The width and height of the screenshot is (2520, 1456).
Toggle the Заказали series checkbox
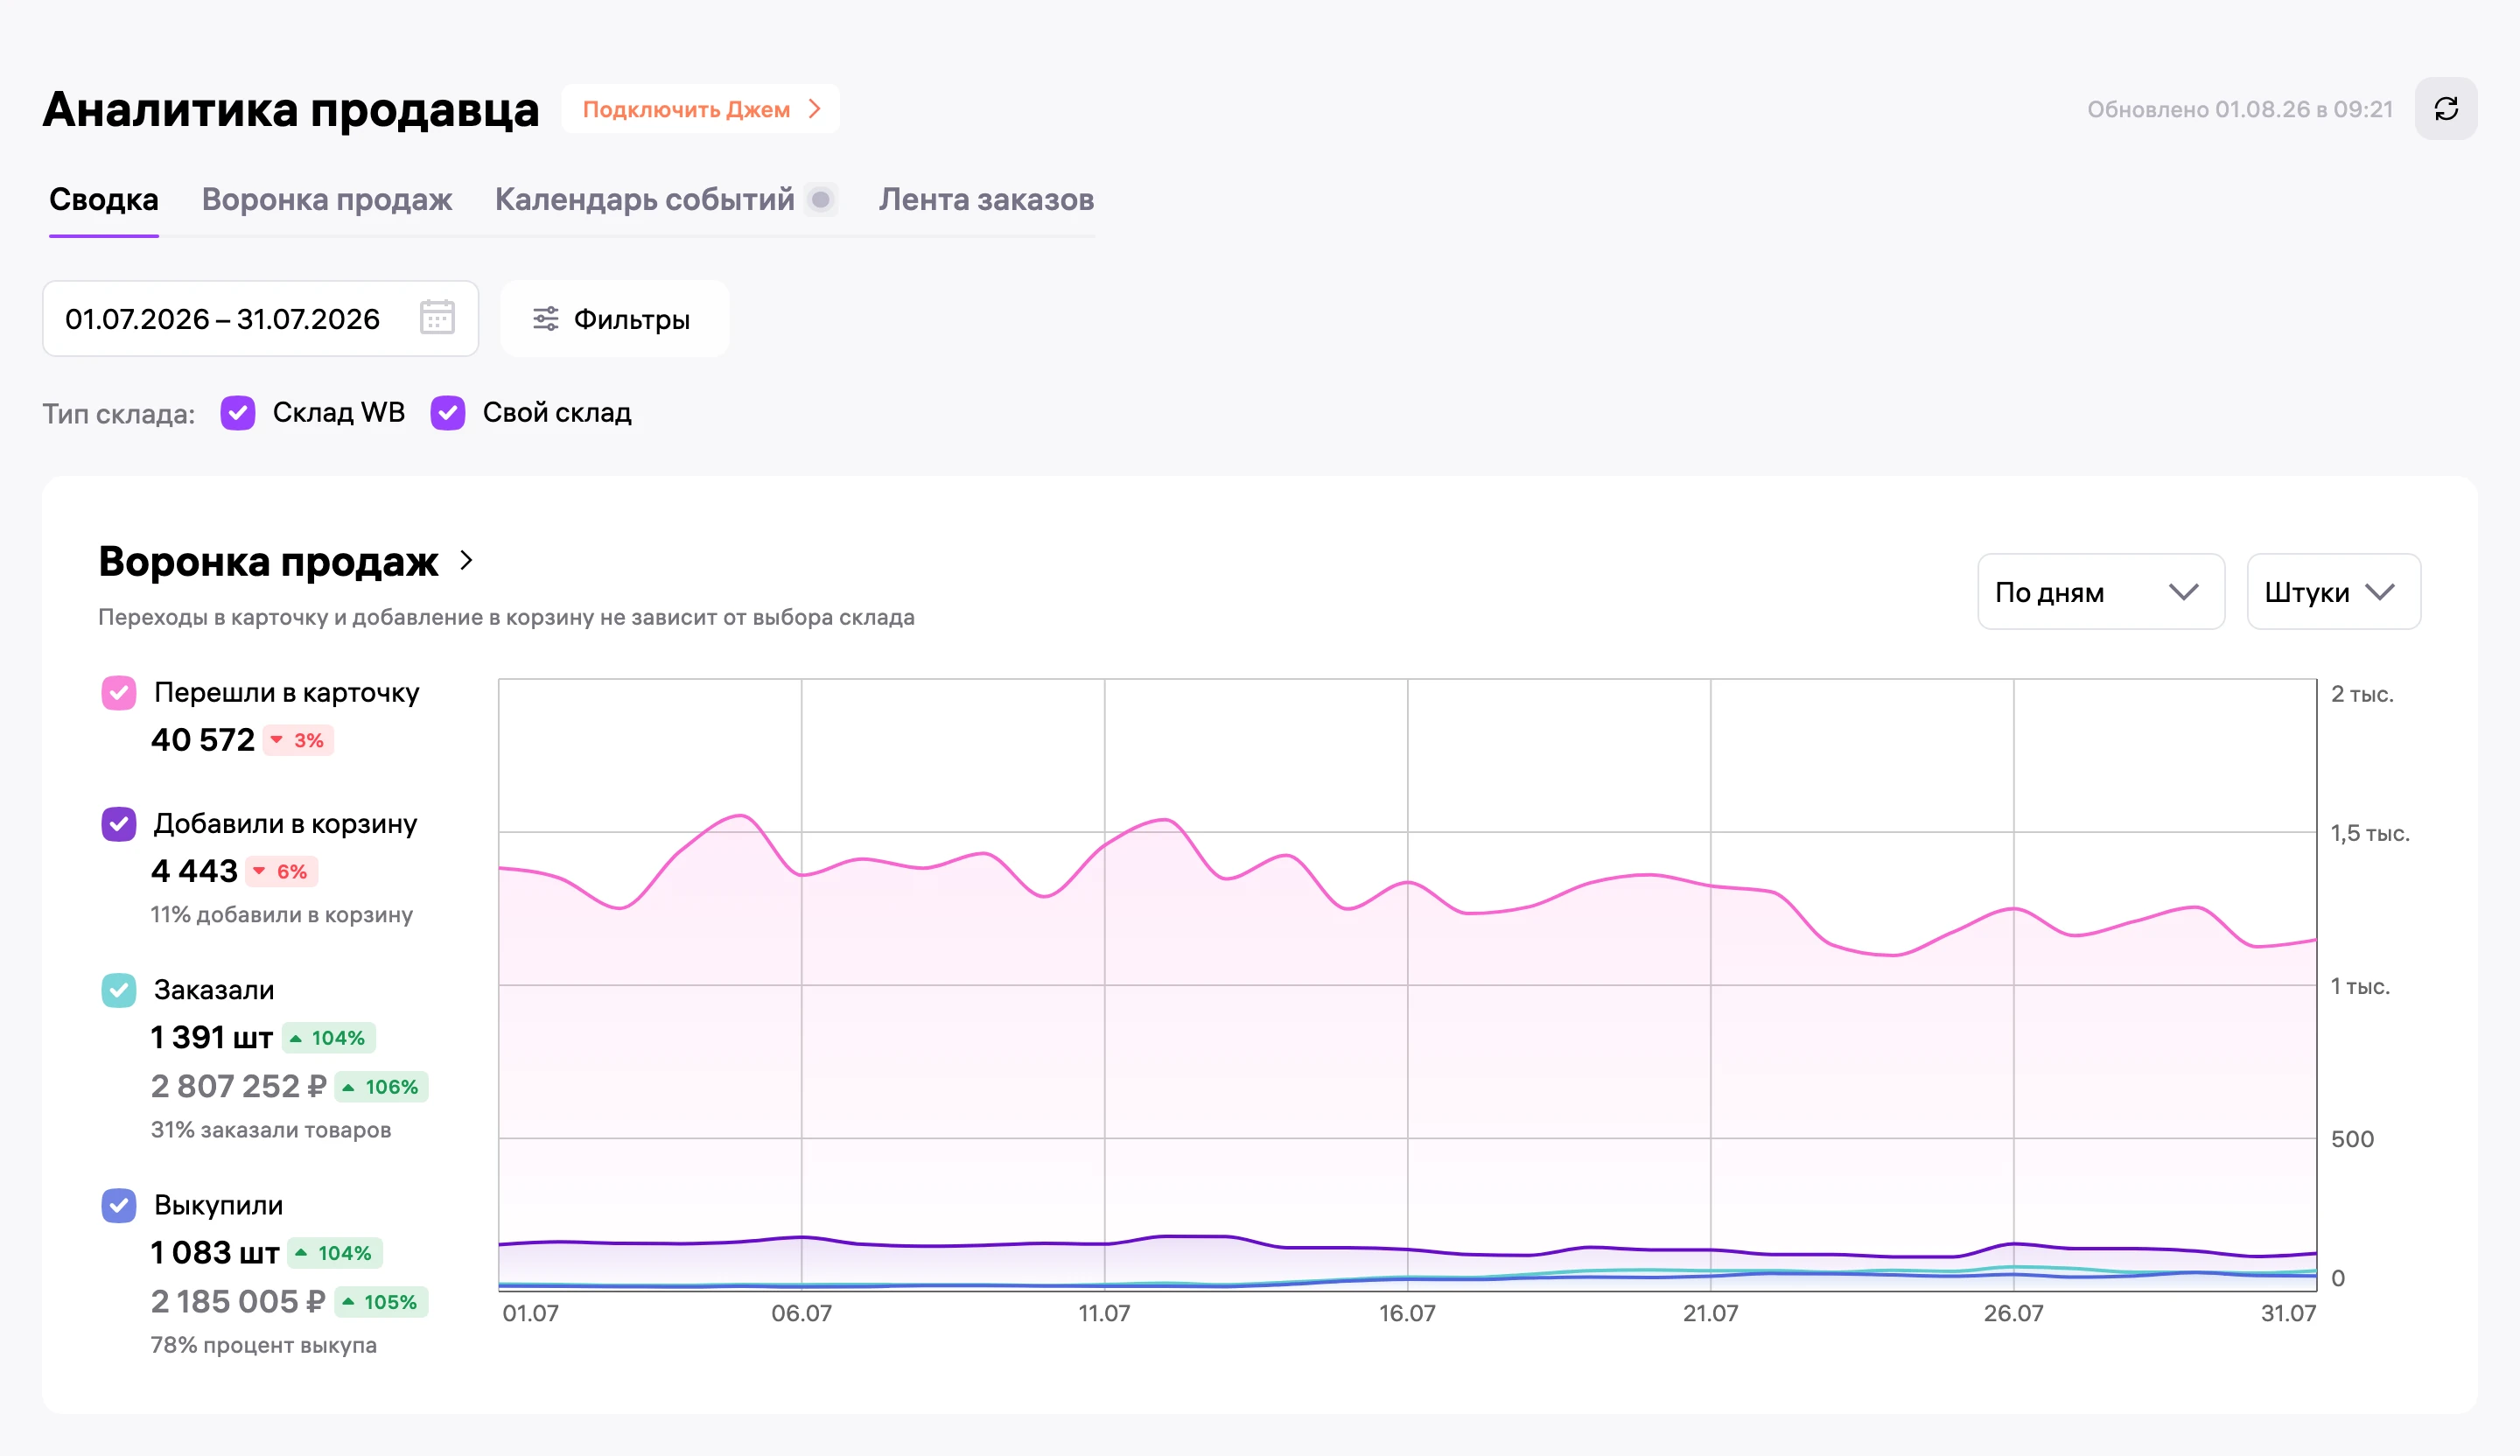pos(119,990)
